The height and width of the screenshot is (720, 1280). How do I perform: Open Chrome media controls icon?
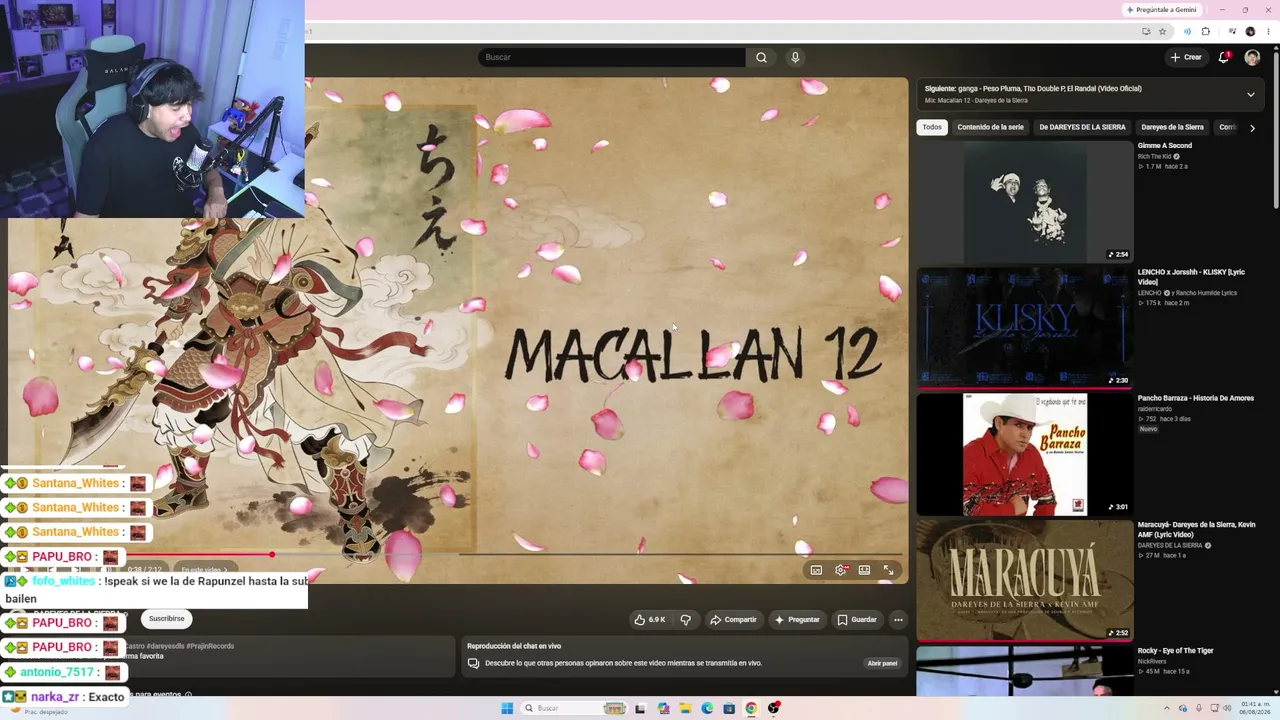pos(1231,32)
